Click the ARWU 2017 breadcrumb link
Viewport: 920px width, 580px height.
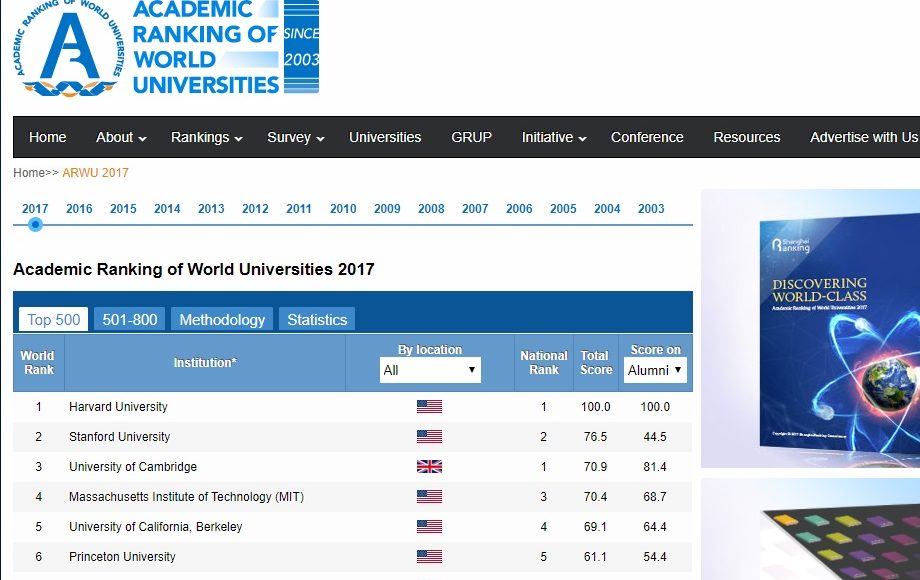pos(95,173)
